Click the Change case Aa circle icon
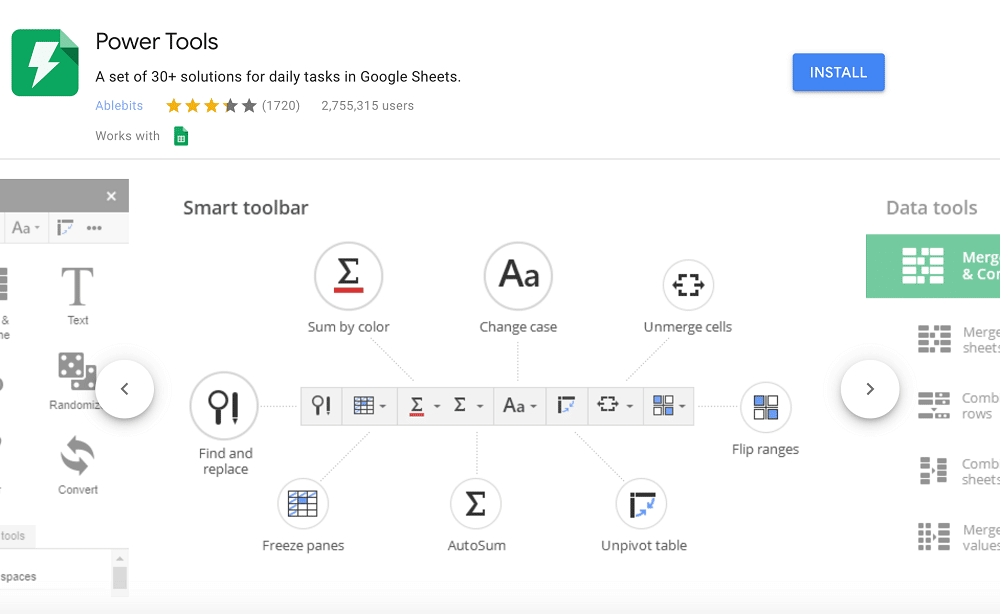Image resolution: width=1000 pixels, height=614 pixels. (518, 276)
